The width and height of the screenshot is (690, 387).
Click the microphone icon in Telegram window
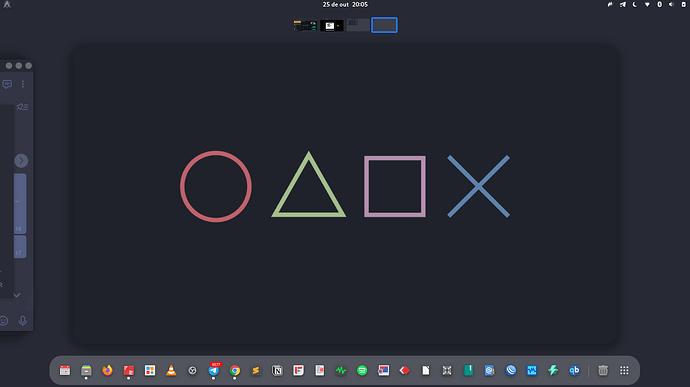pyautogui.click(x=23, y=321)
